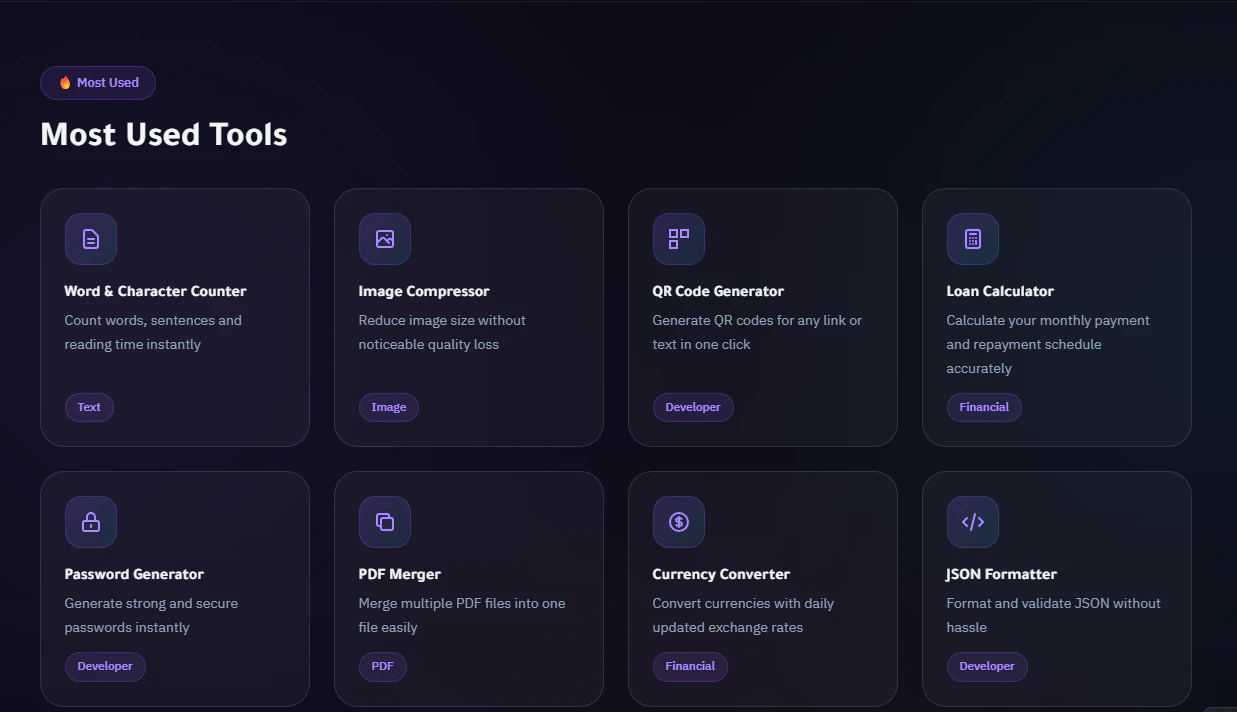Click the Financial tag on Loan Calculator
The width and height of the screenshot is (1237, 712).
984,407
